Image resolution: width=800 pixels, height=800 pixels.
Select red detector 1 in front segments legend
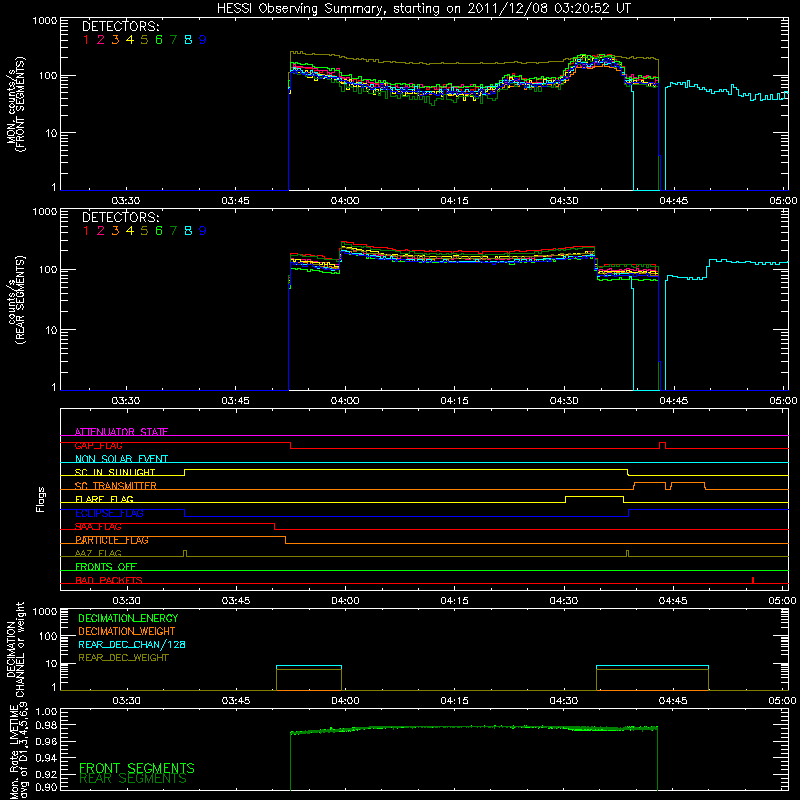click(x=86, y=40)
